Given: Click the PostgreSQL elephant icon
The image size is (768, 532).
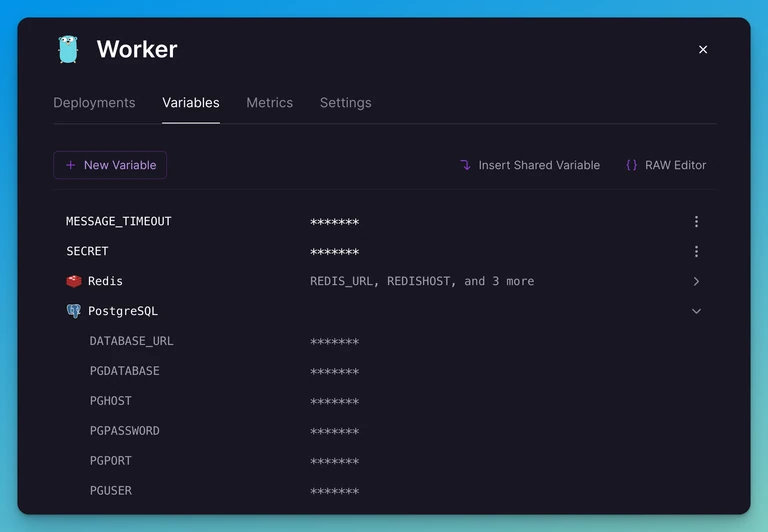Looking at the screenshot, I should 74,311.
